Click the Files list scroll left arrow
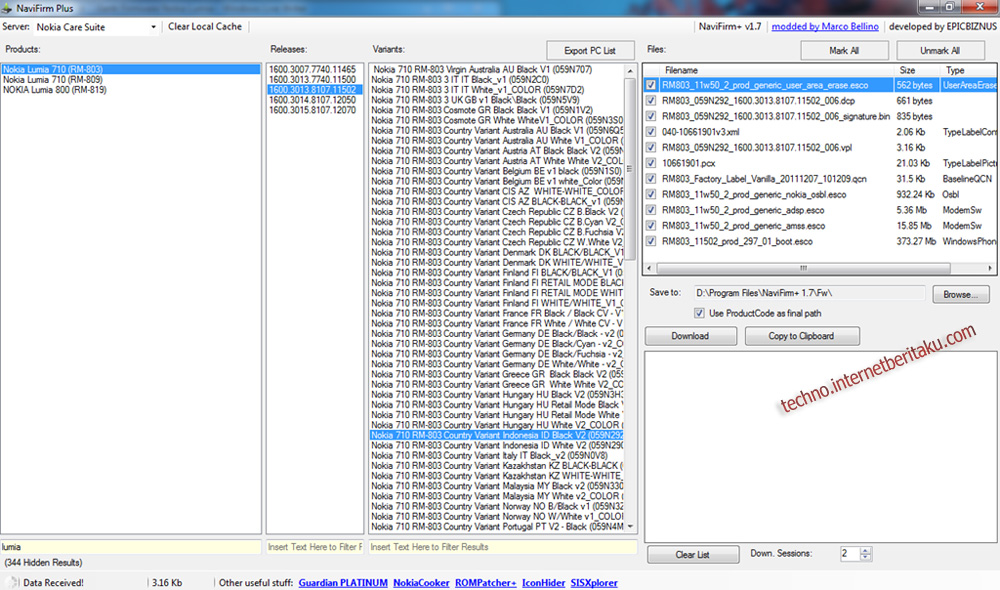This screenshot has height=590, width=1000. (649, 268)
